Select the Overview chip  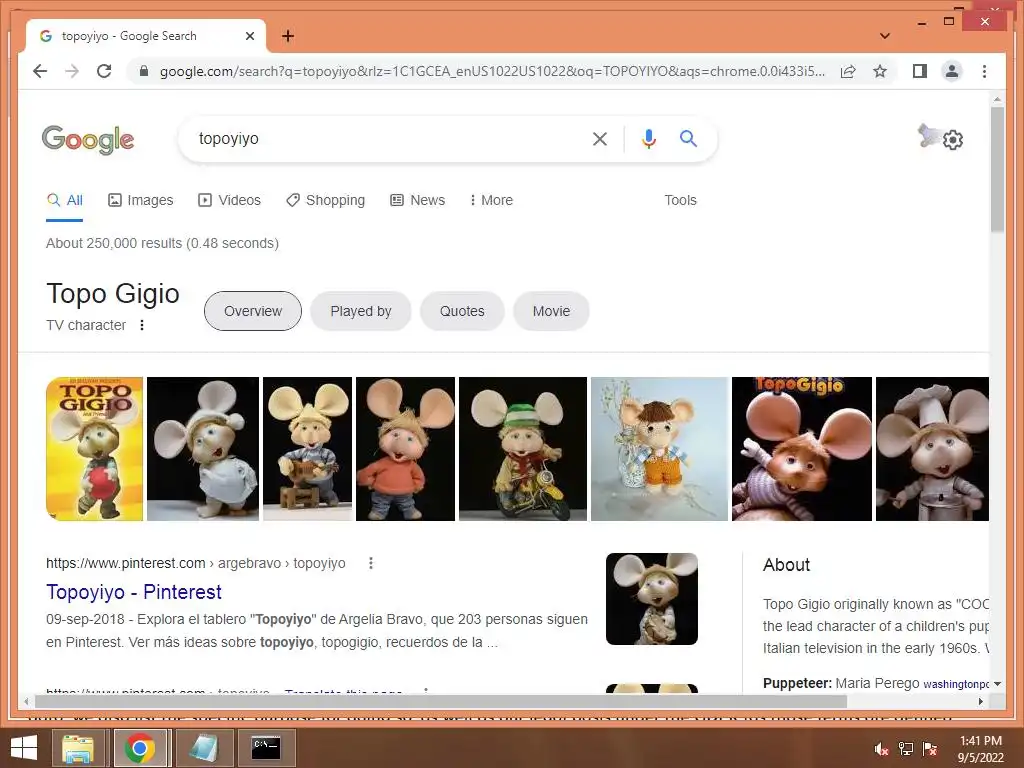point(253,311)
